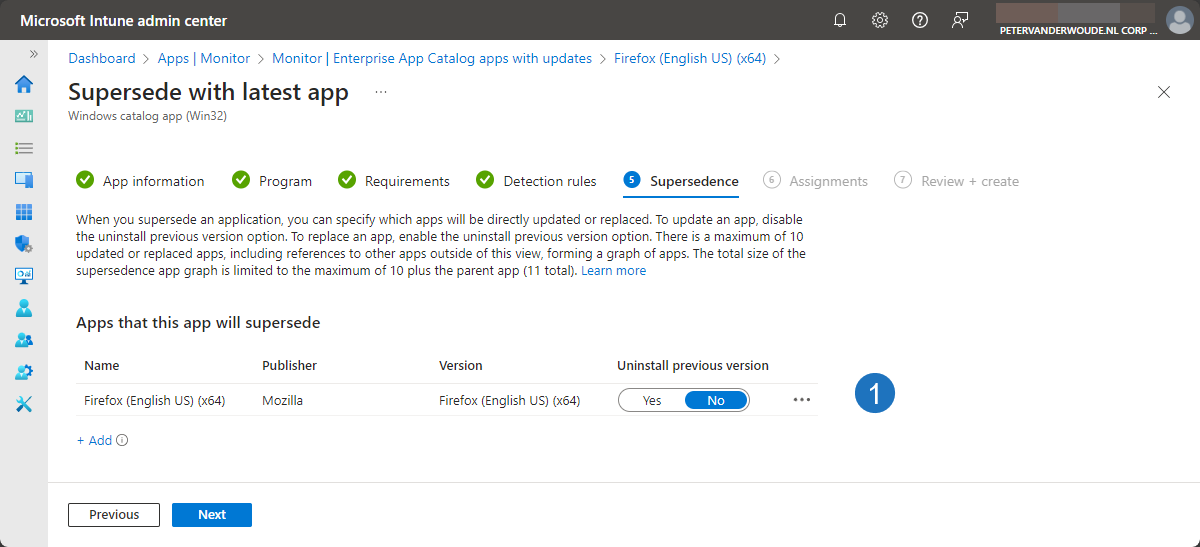Switch to the Detection rules step
Viewport: 1200px width, 547px height.
pyautogui.click(x=549, y=181)
